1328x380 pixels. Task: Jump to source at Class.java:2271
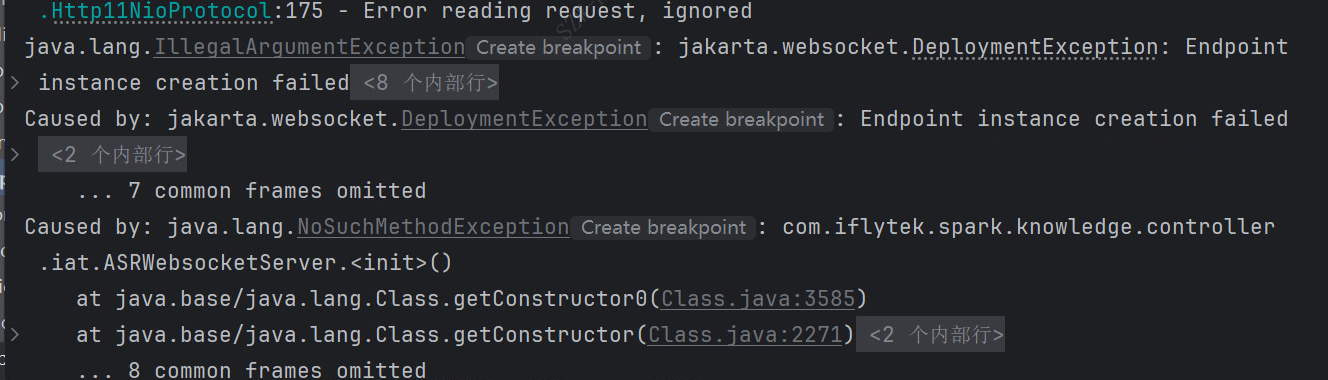(x=744, y=335)
